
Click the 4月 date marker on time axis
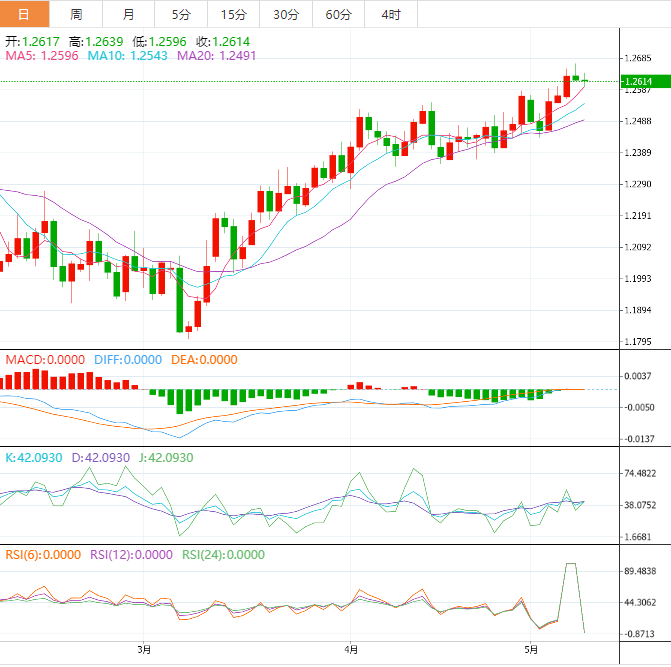click(x=351, y=649)
